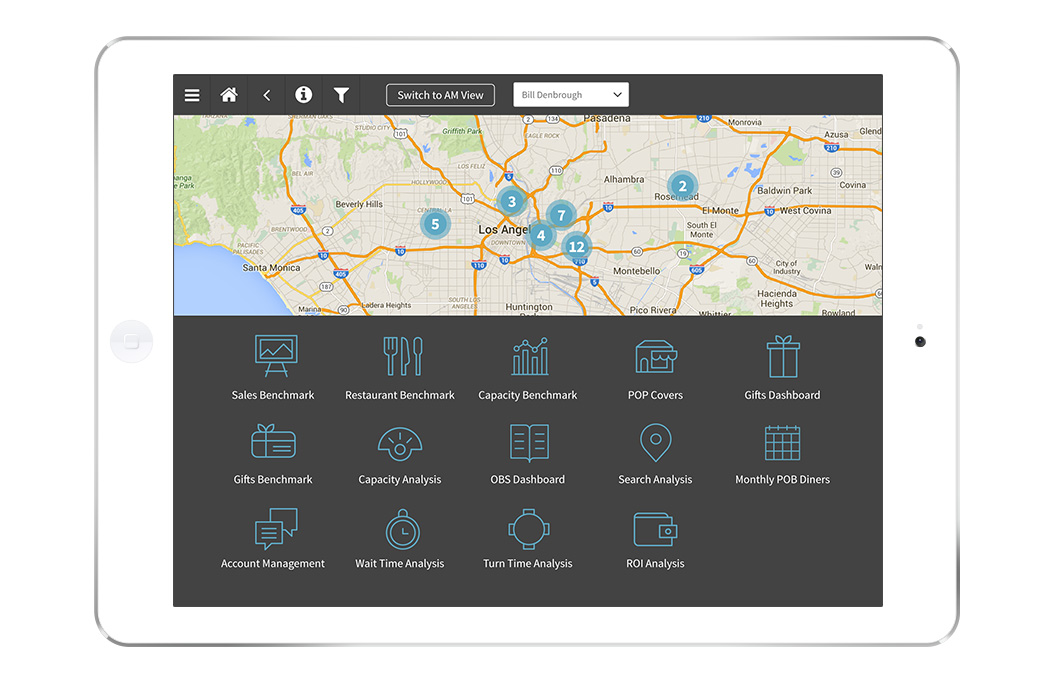Open the Monthly POB Diners calendar icon
The image size is (1060, 690).
782,443
